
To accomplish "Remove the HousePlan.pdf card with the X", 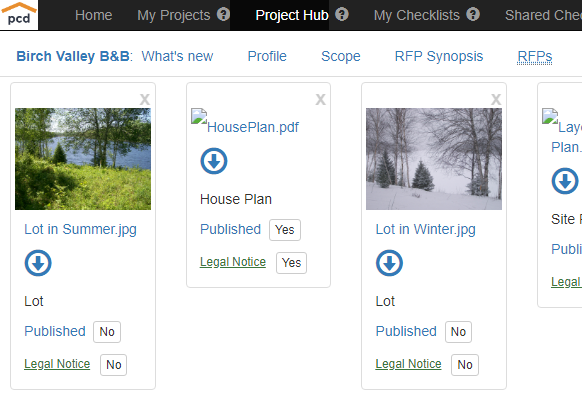I will [x=321, y=99].
